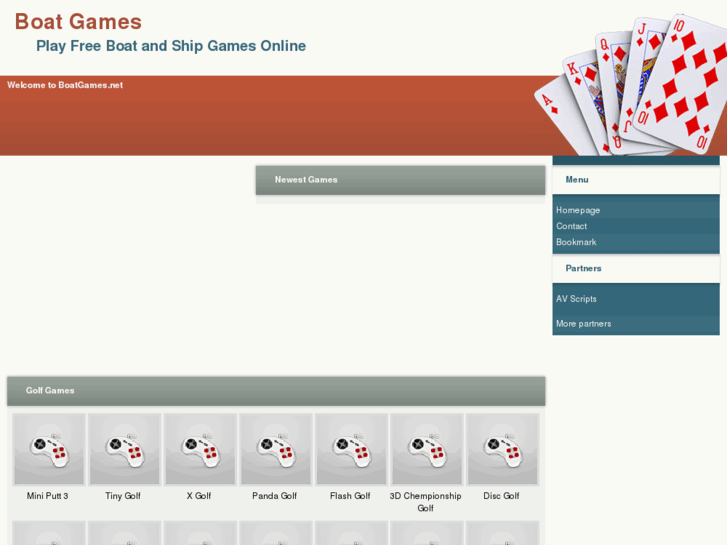Image resolution: width=727 pixels, height=545 pixels.
Task: Open the Contact menu link
Action: point(572,226)
